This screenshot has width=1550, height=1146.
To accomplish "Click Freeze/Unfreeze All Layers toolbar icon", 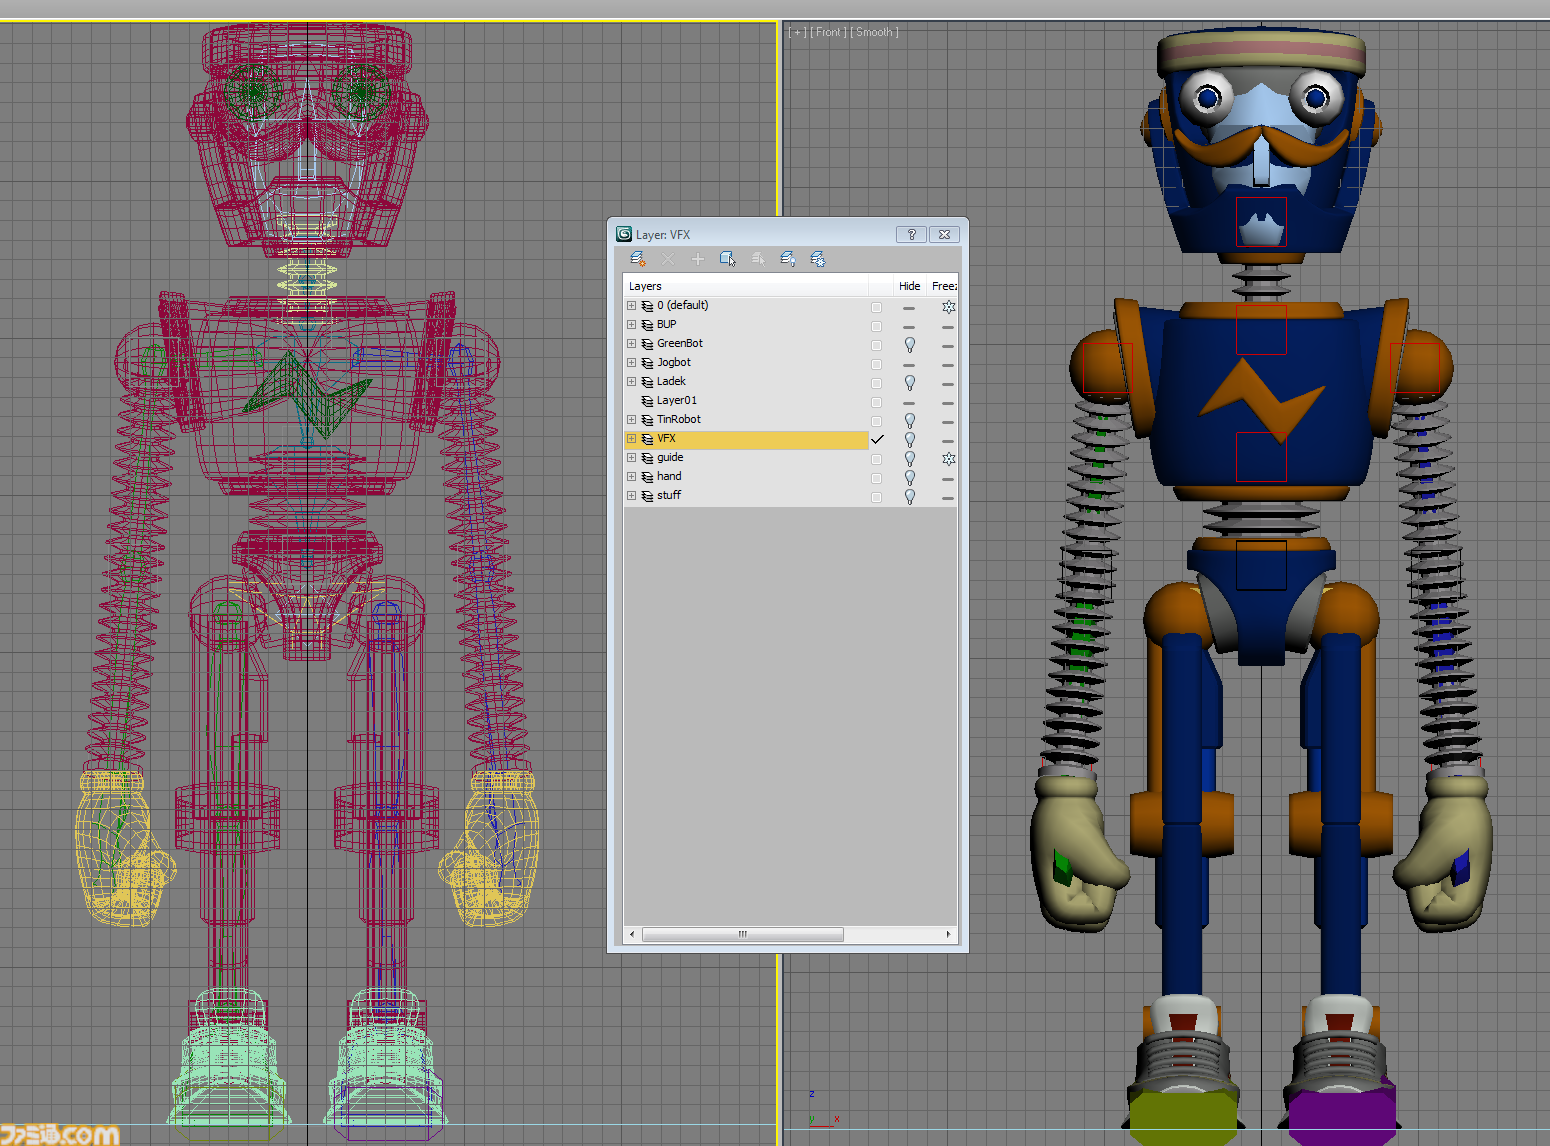I will tap(818, 259).
